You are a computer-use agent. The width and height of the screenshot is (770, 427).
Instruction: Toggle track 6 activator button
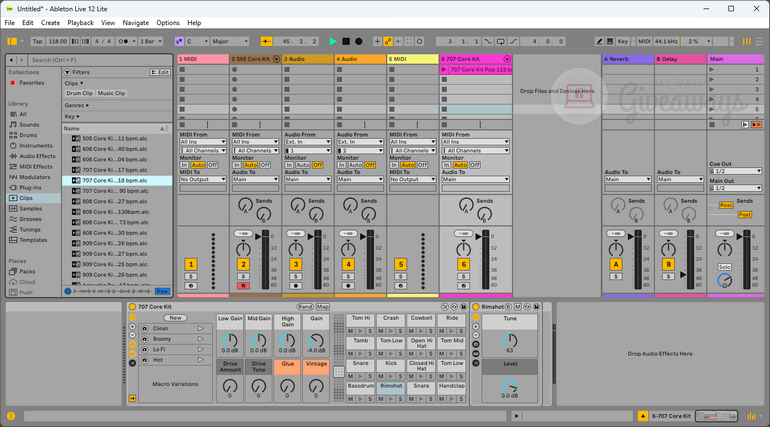pyautogui.click(x=464, y=265)
